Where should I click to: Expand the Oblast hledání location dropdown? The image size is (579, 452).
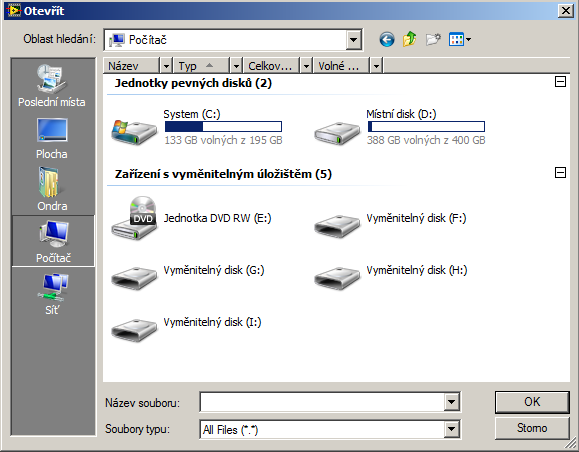pos(353,39)
